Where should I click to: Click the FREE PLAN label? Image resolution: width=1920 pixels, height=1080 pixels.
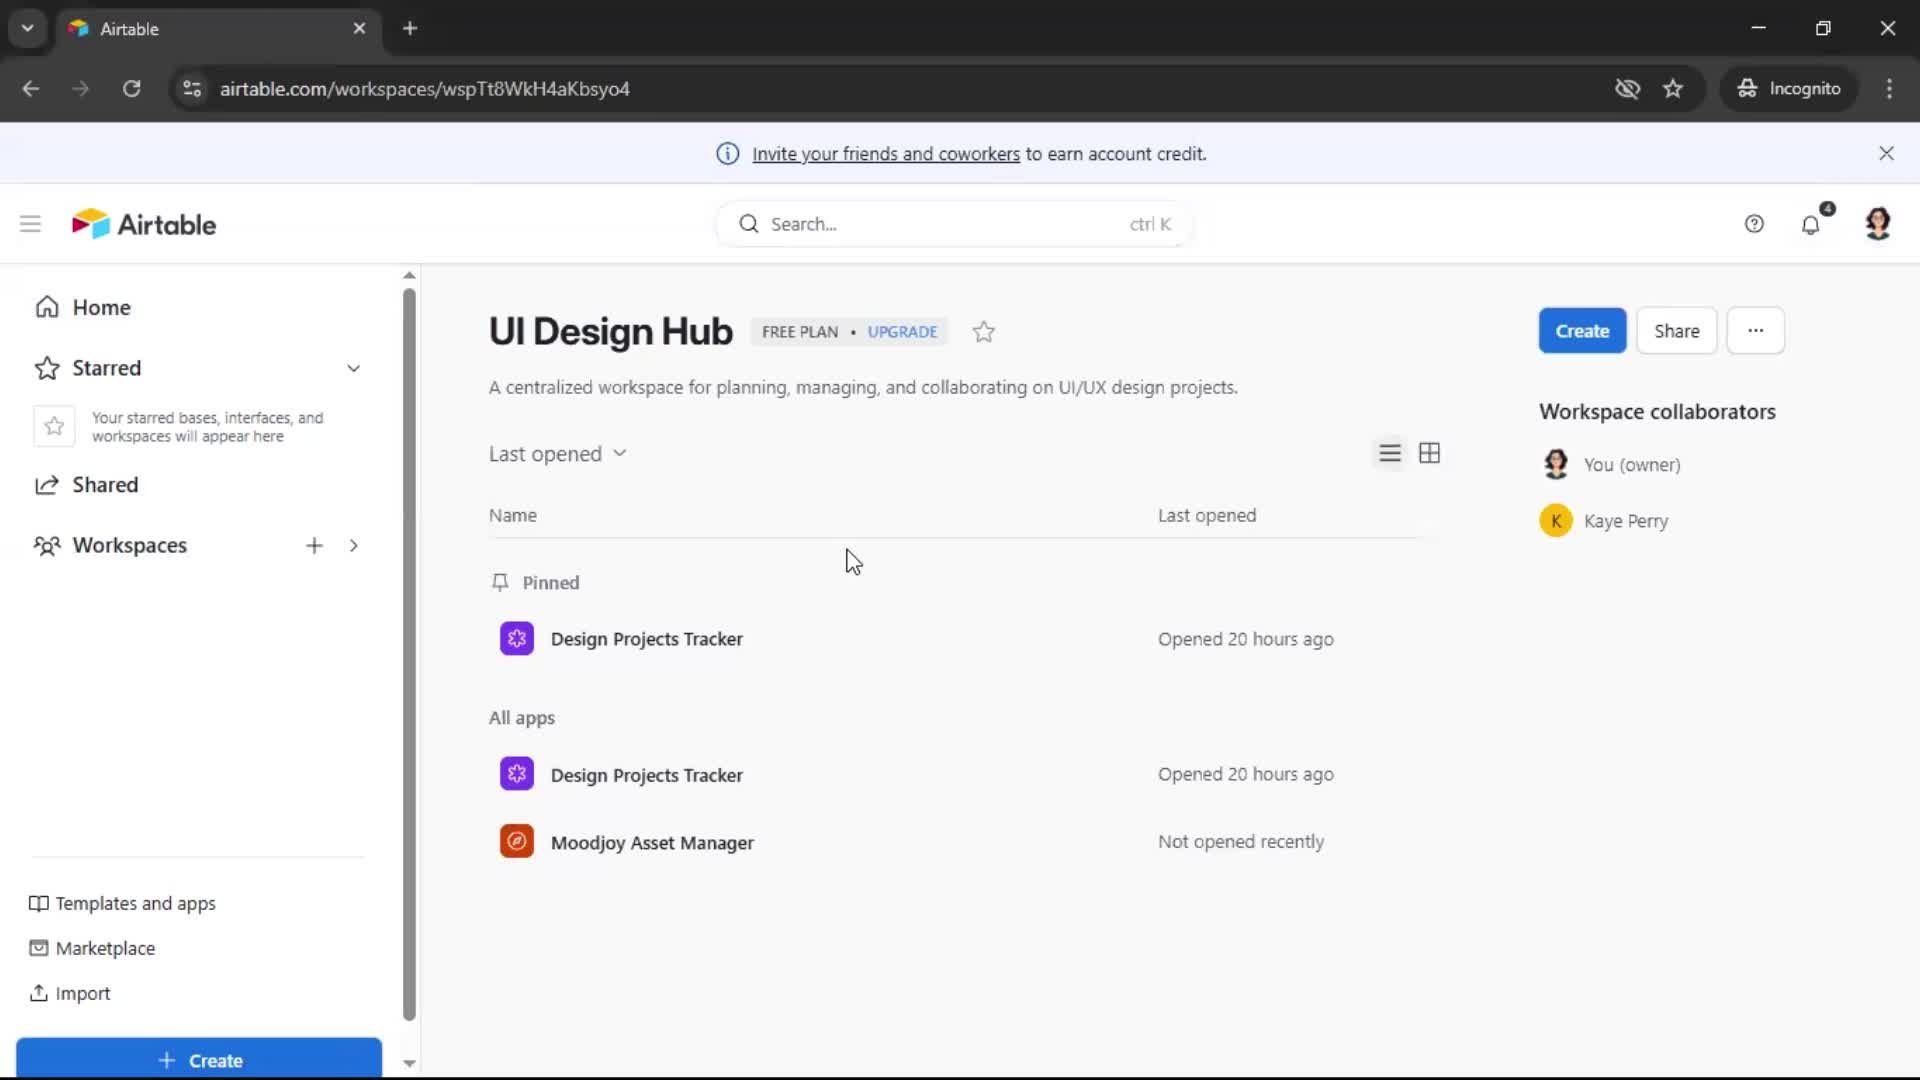[x=800, y=332]
